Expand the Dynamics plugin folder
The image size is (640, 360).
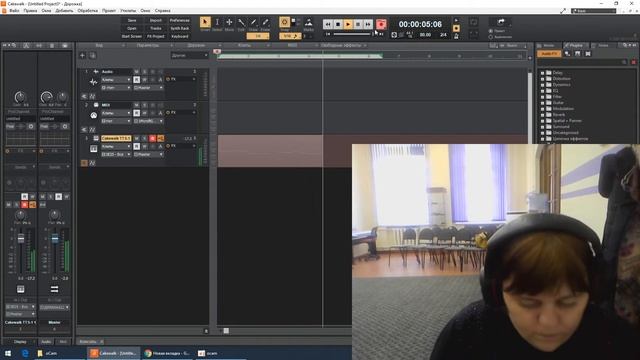[542, 84]
